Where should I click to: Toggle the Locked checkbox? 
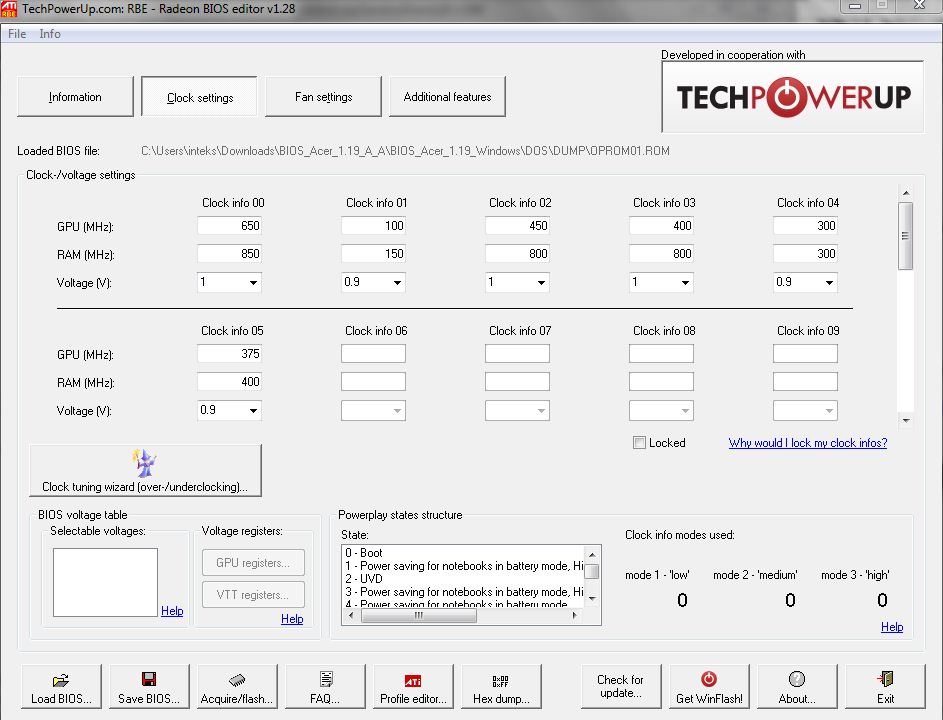(639, 443)
